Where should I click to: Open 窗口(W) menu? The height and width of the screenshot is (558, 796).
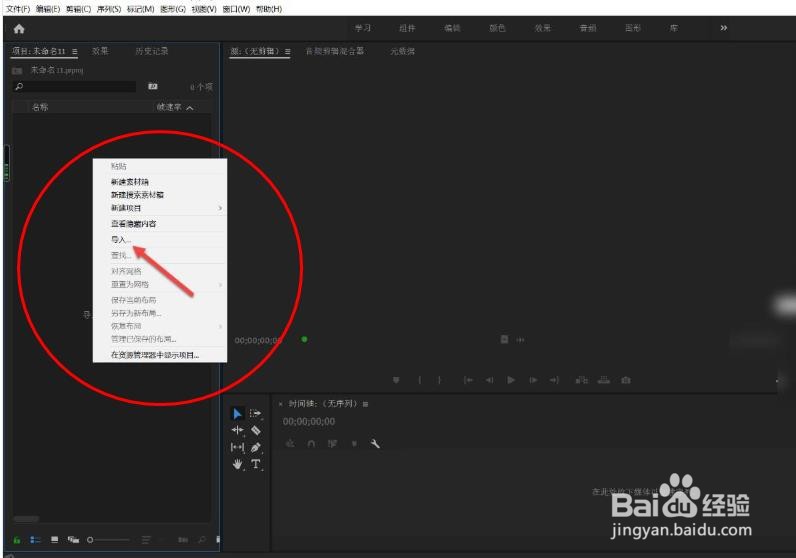point(236,9)
